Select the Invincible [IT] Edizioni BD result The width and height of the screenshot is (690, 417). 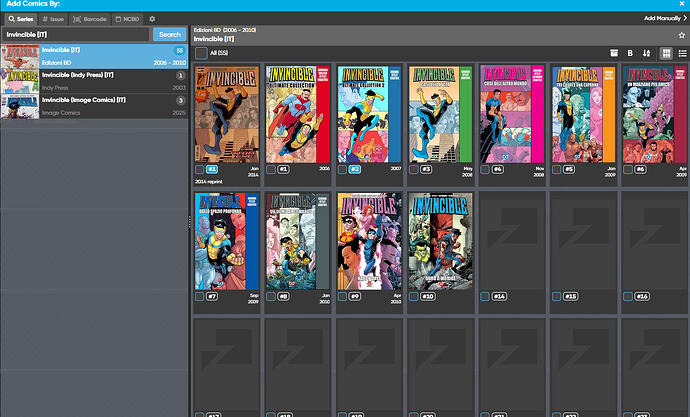[94, 56]
